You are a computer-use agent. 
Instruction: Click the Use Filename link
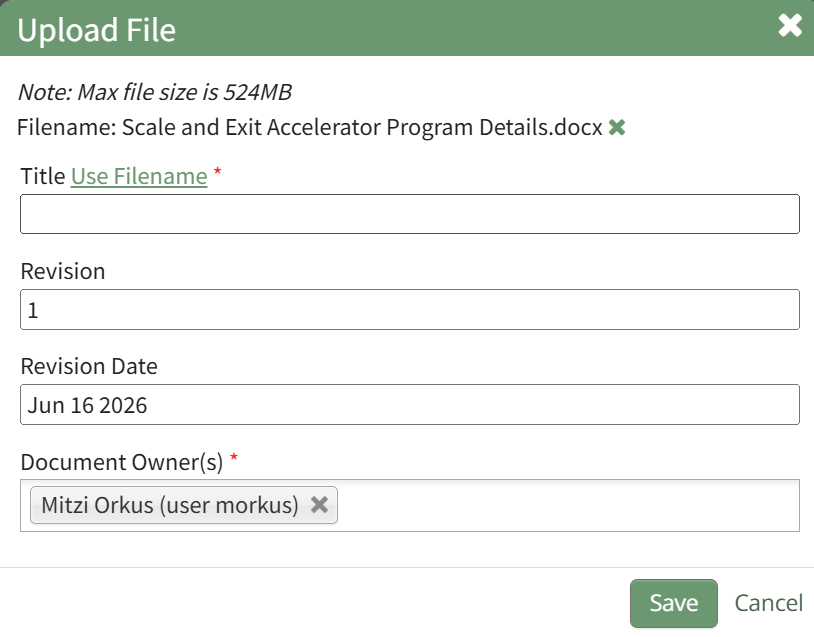coord(139,176)
